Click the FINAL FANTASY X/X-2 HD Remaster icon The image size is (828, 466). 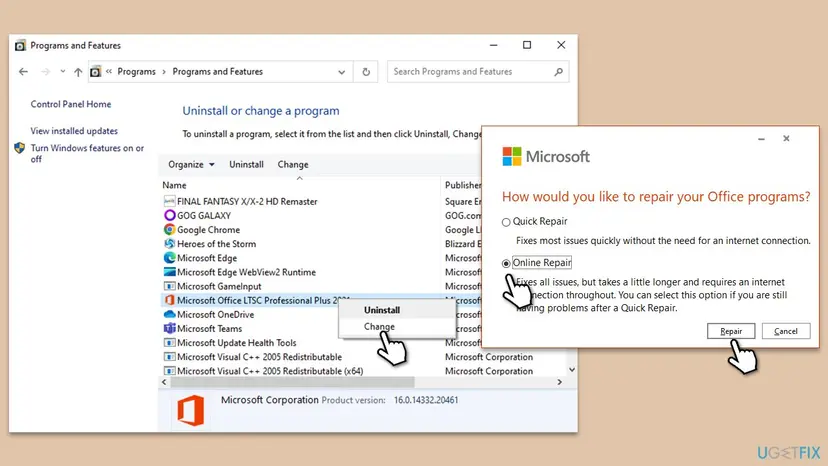click(x=169, y=201)
